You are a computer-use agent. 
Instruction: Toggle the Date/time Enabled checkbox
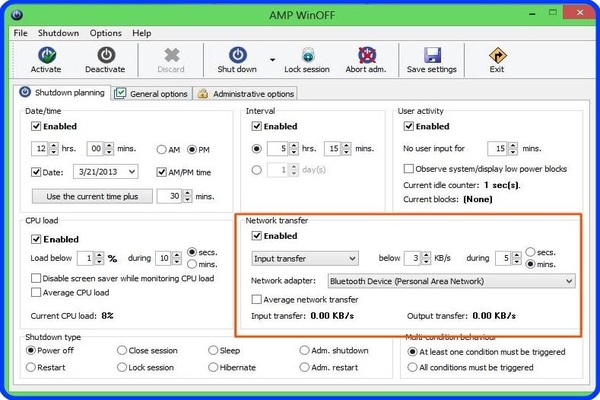(36, 126)
